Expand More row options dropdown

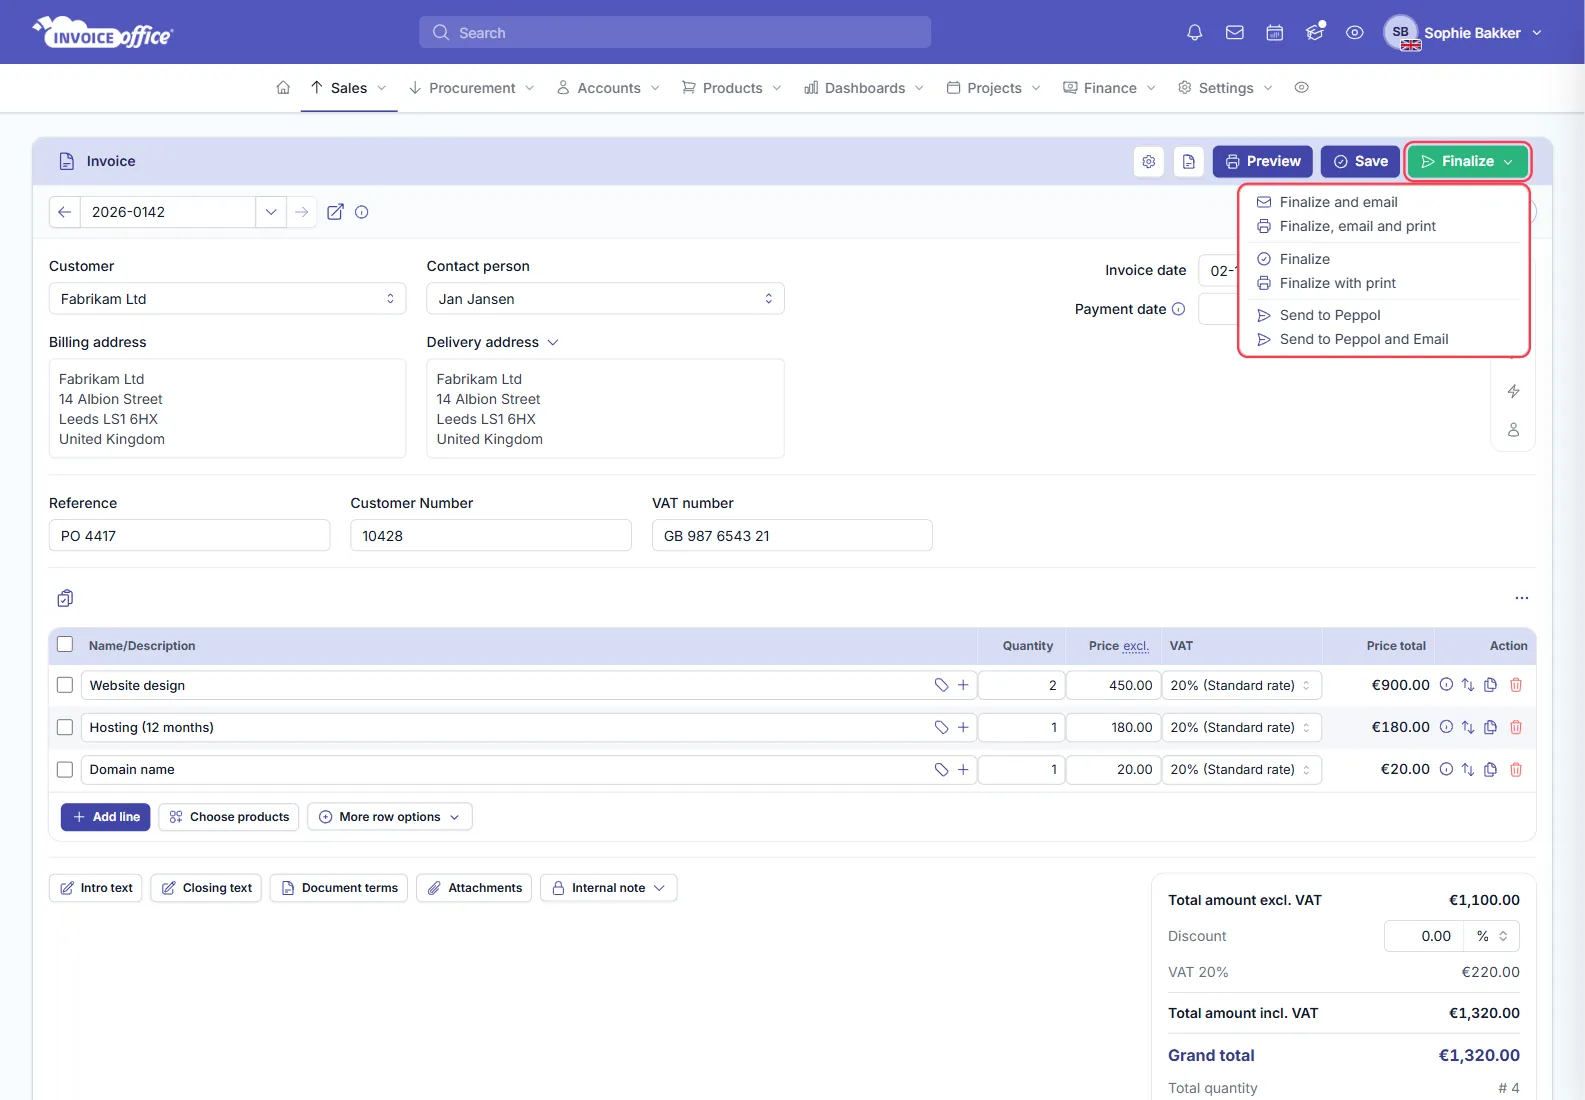click(390, 817)
